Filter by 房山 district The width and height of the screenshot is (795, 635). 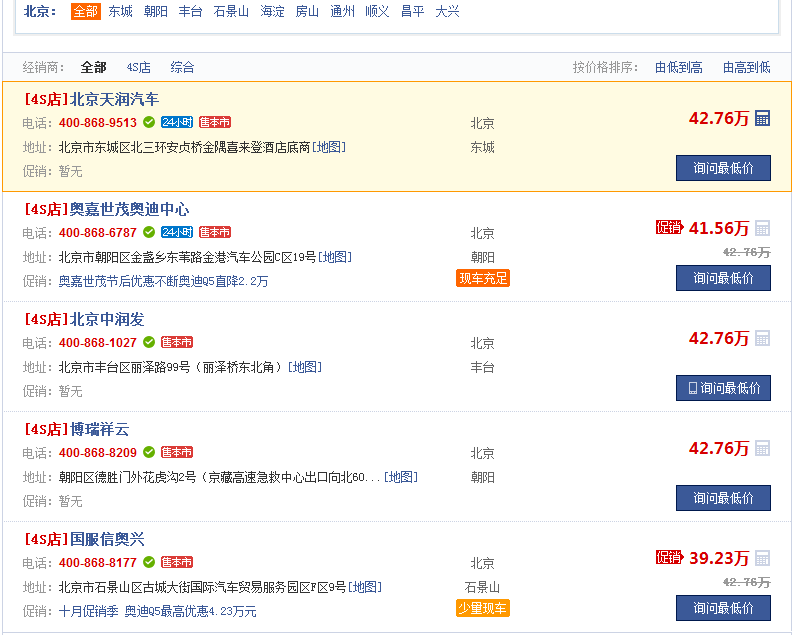(x=307, y=11)
